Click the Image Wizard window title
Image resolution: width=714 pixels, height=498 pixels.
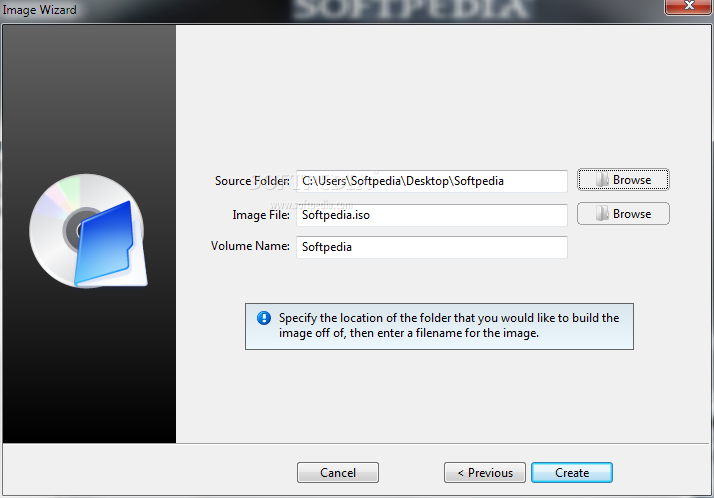(x=39, y=10)
